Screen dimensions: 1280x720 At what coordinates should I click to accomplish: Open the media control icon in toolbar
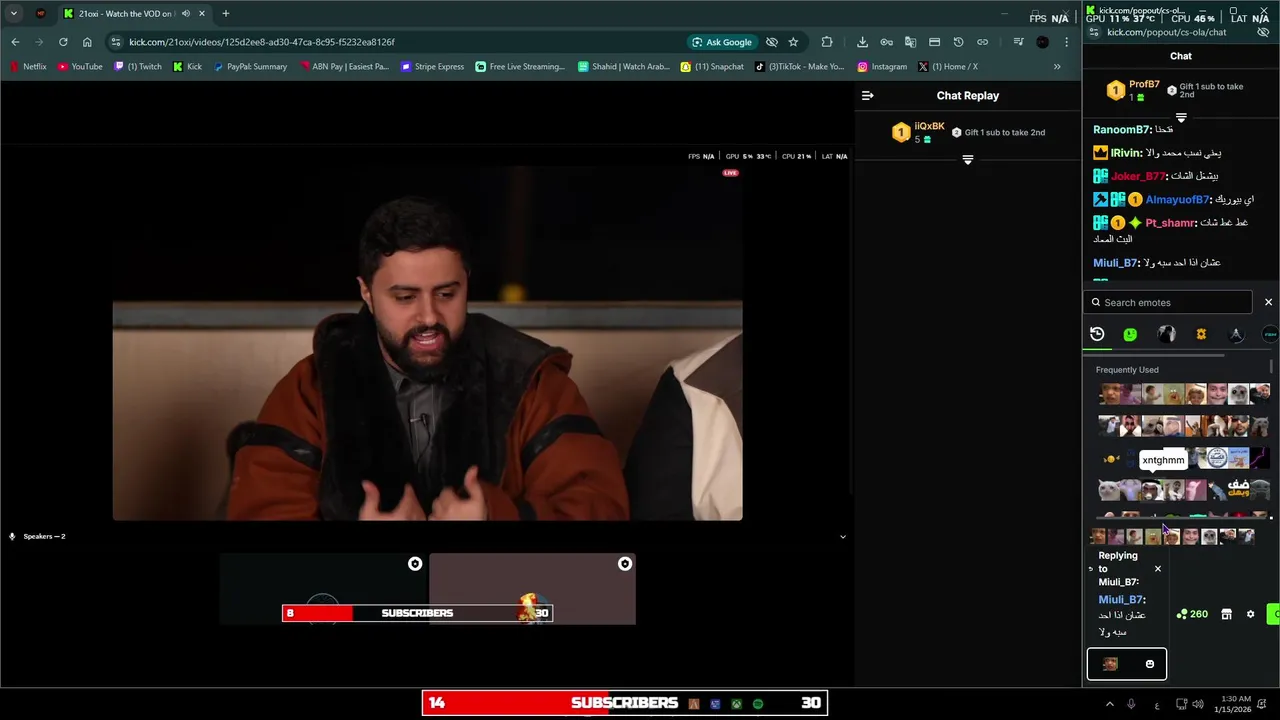pyautogui.click(x=1018, y=42)
